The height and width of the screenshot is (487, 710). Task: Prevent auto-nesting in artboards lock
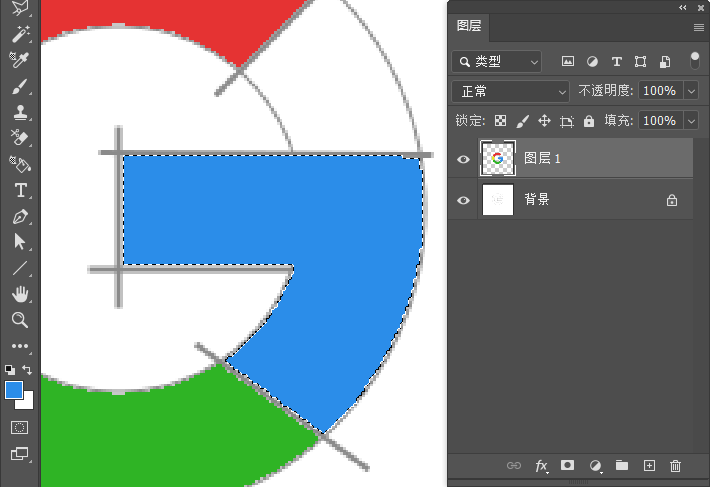click(x=566, y=121)
